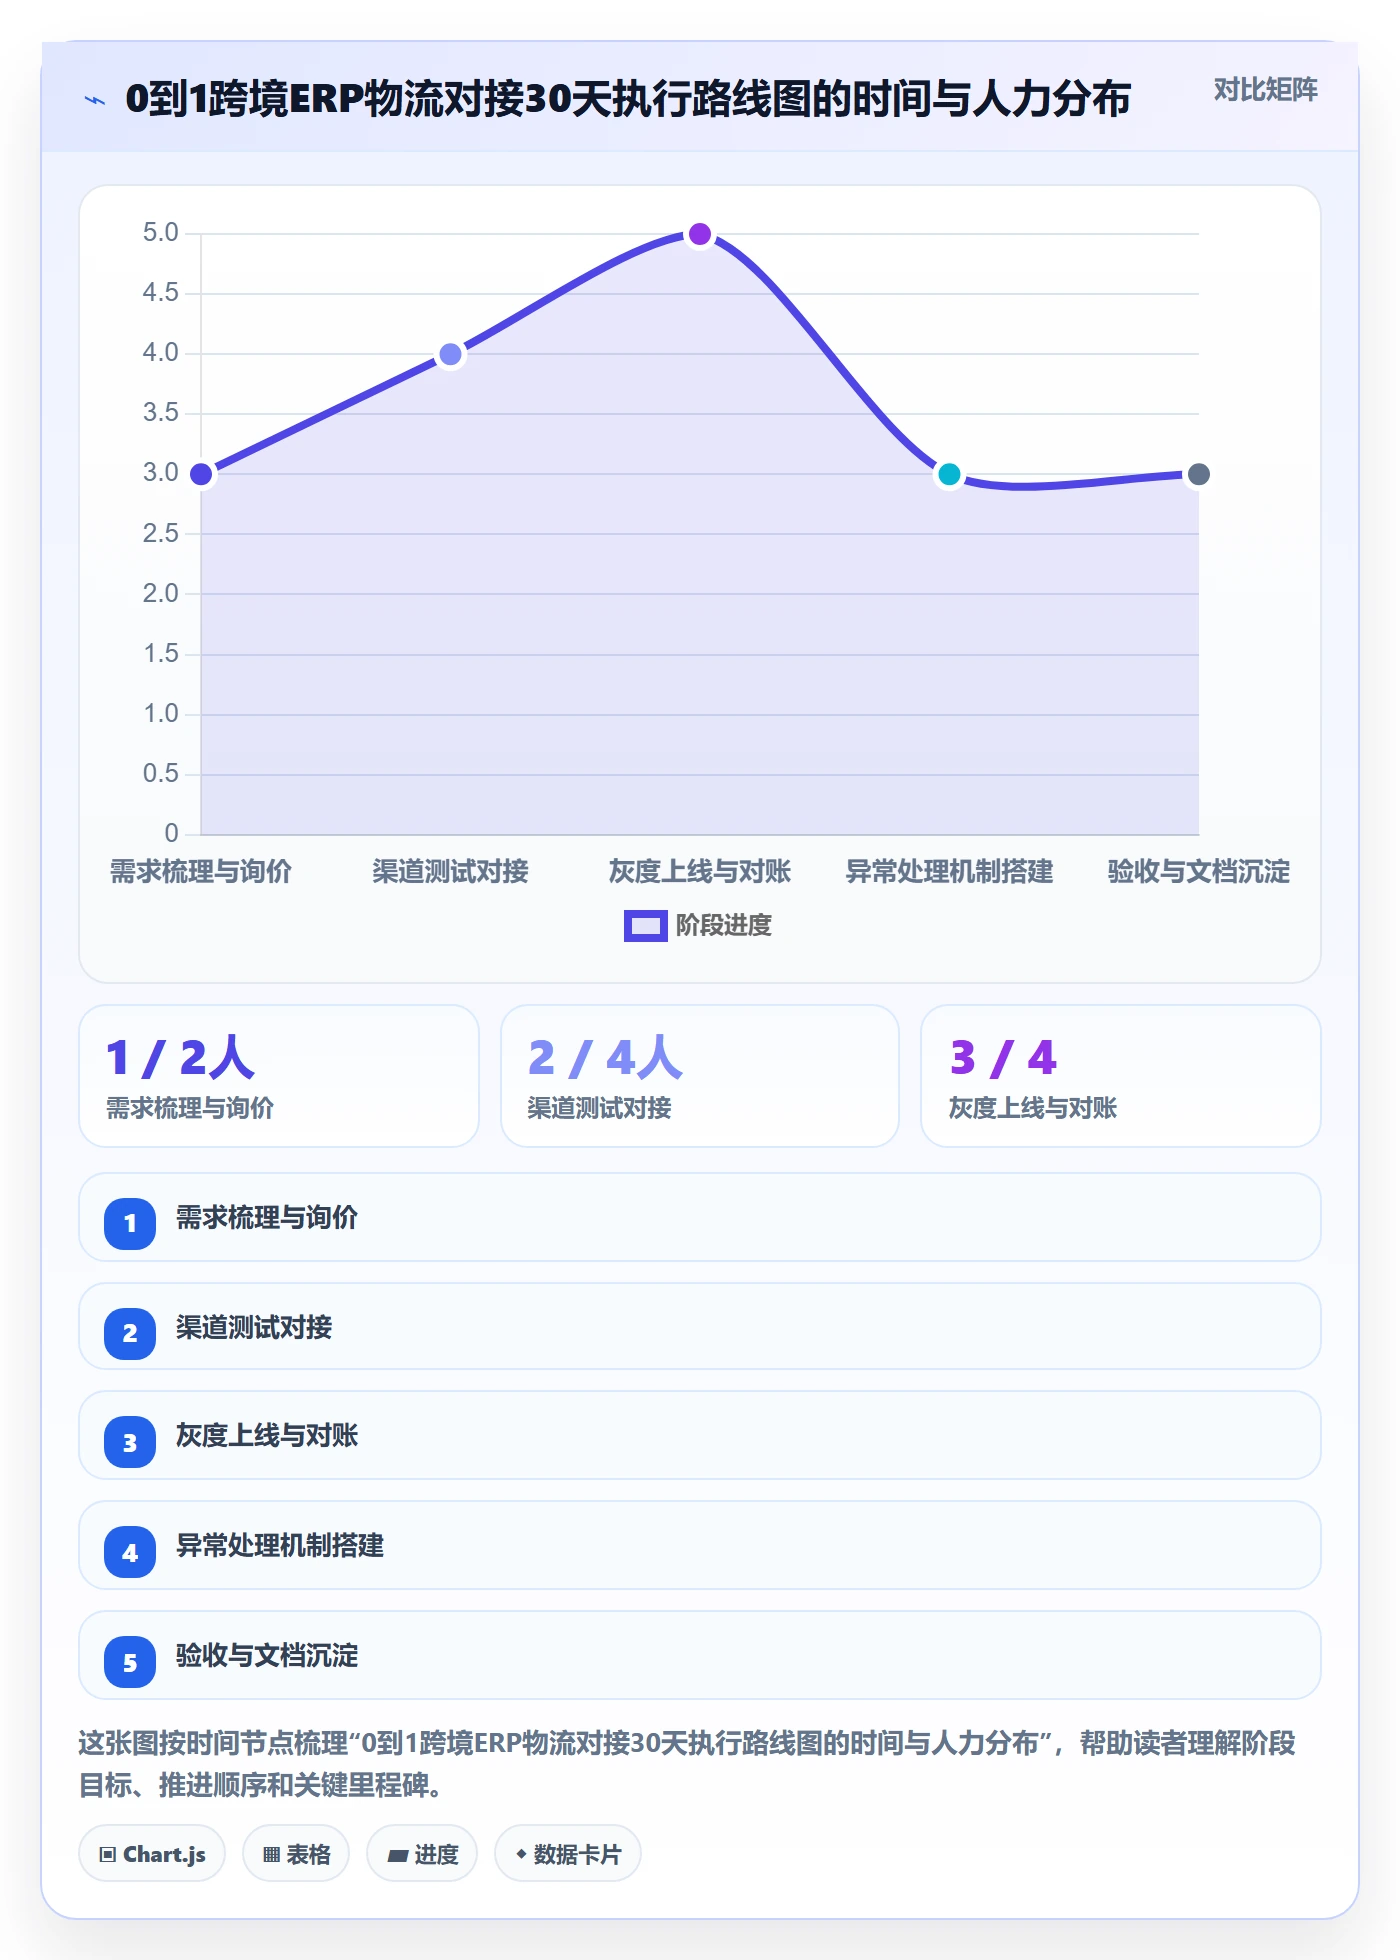Click the 对比矩阵 label in the header

point(1265,90)
